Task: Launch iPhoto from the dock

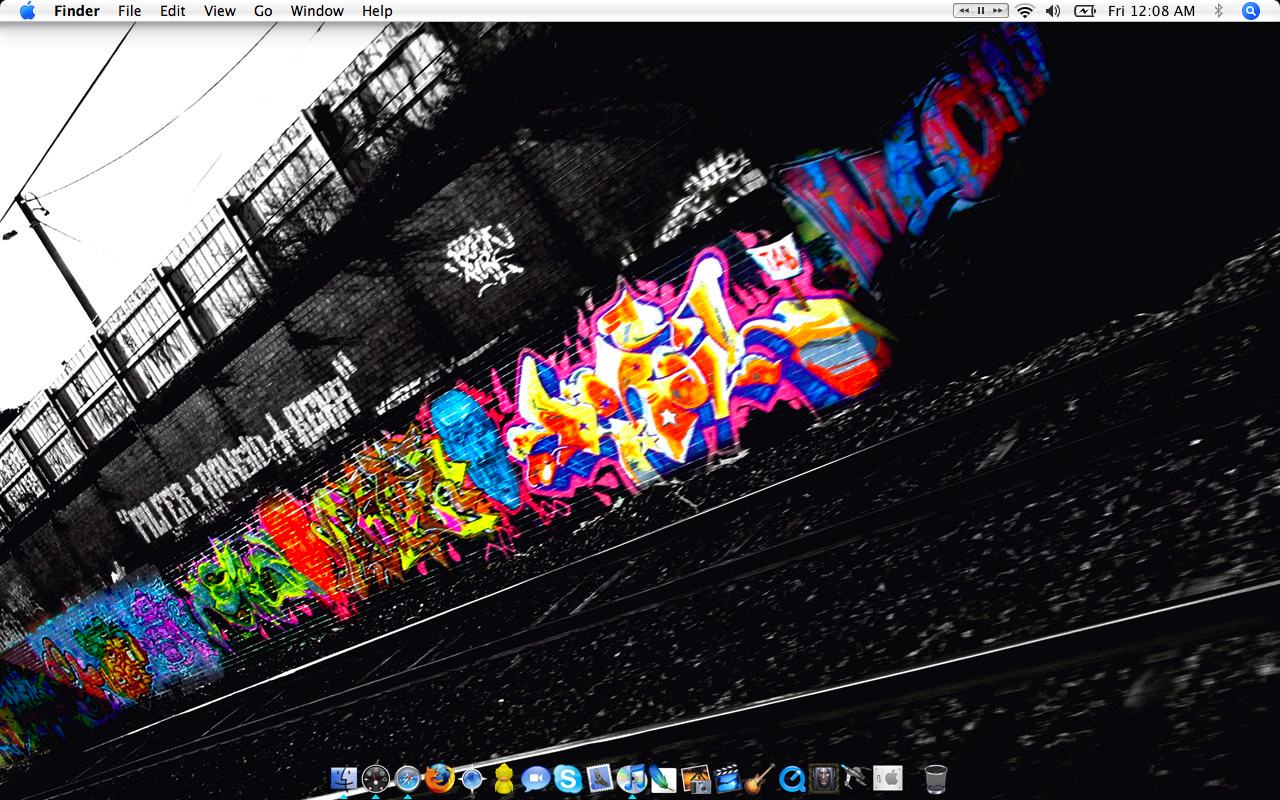Action: (695, 778)
